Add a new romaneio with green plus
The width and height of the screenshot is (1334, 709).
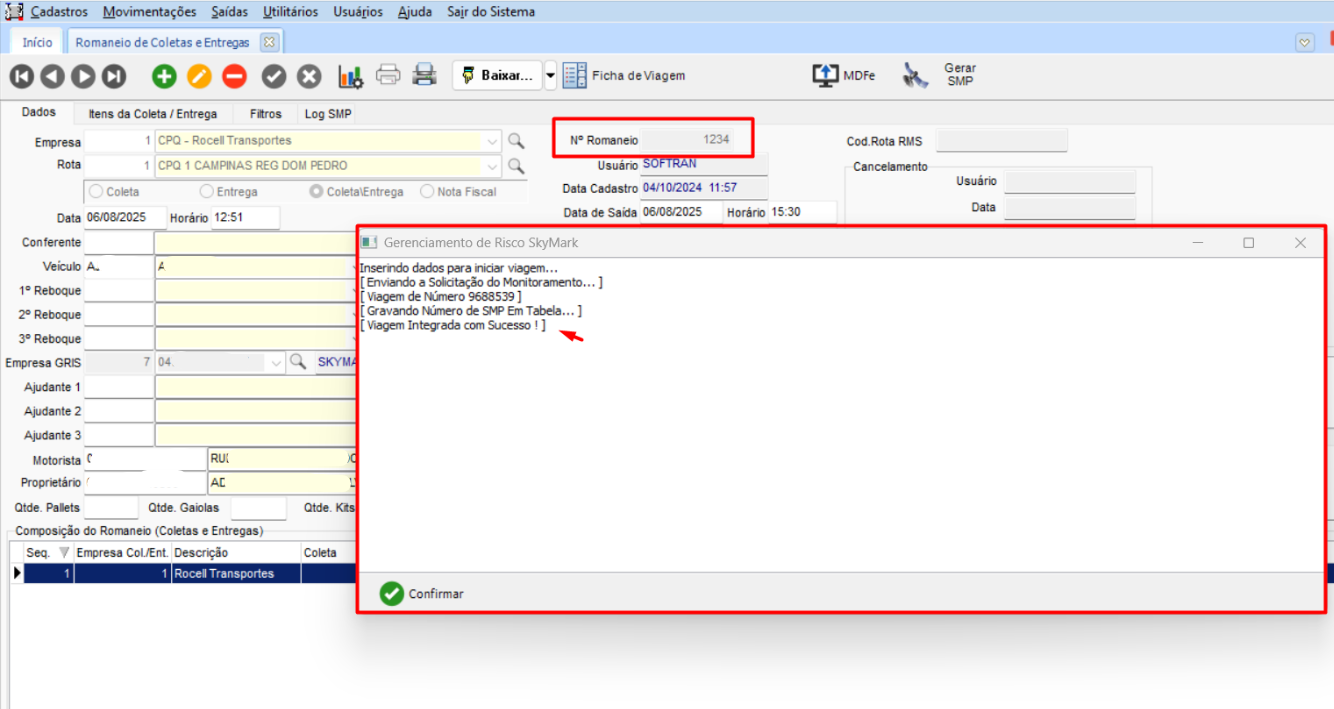pyautogui.click(x=164, y=76)
